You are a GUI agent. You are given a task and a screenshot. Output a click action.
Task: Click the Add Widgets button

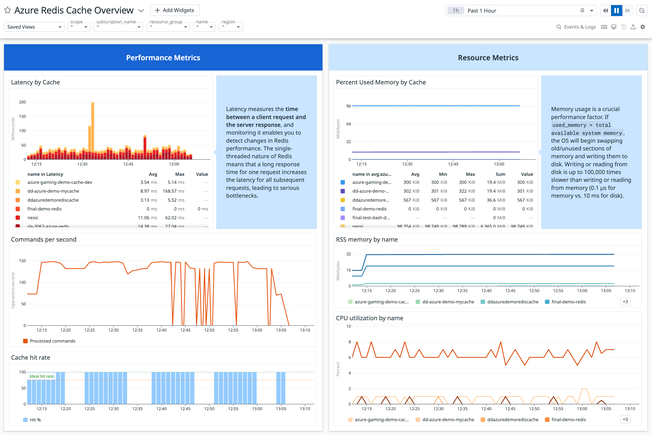tap(174, 10)
